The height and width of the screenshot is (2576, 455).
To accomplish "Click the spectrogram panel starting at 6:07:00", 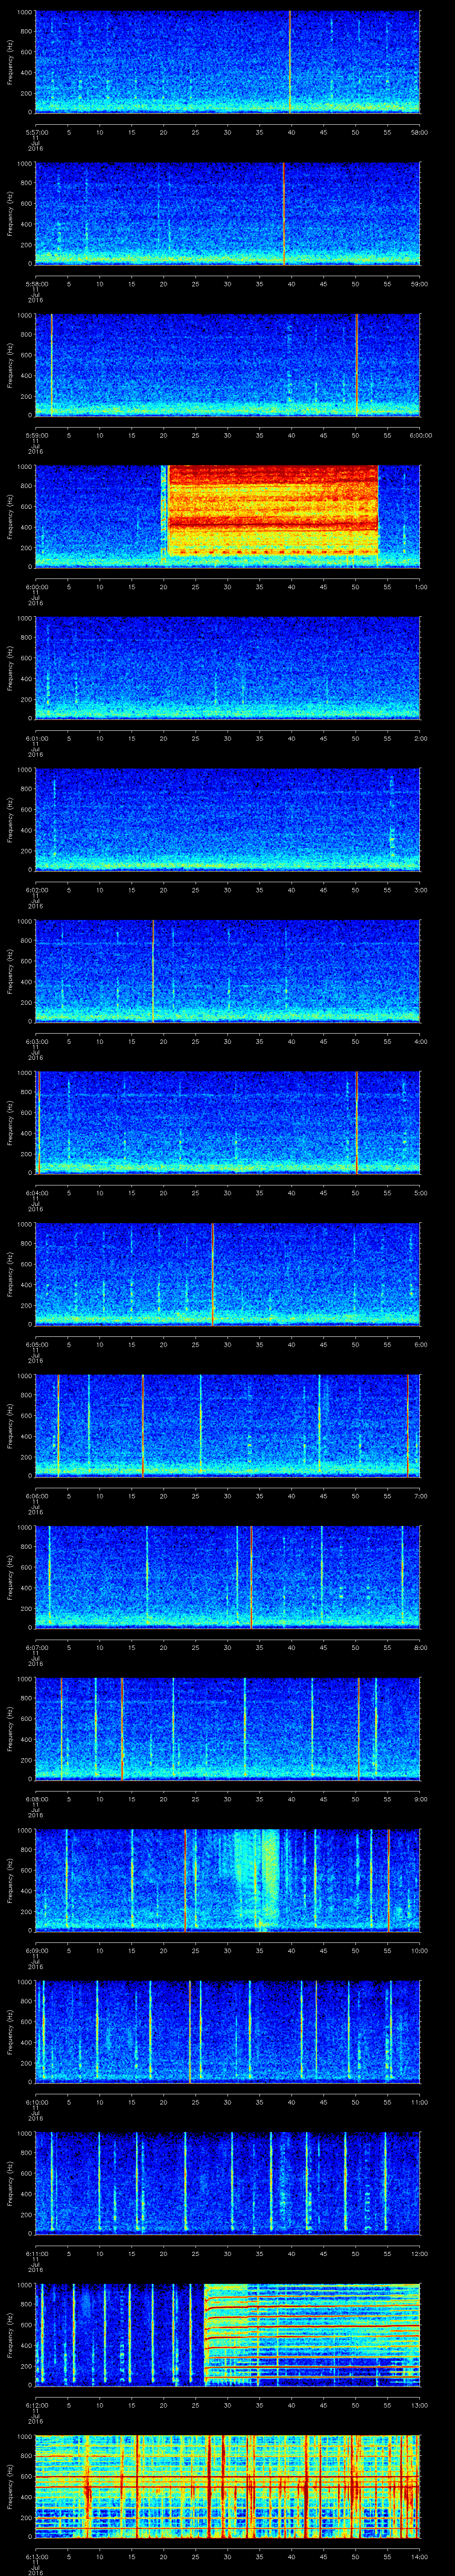I will (228, 1577).
